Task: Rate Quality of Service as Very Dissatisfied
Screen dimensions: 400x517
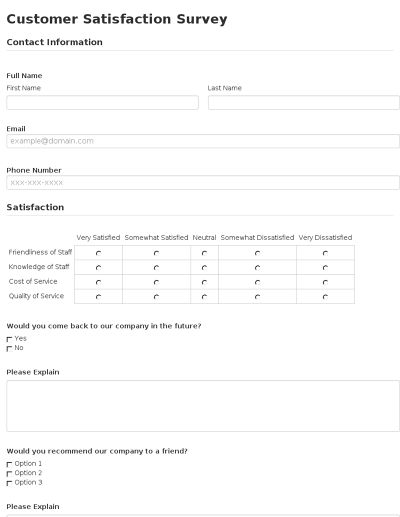Action: click(325, 297)
